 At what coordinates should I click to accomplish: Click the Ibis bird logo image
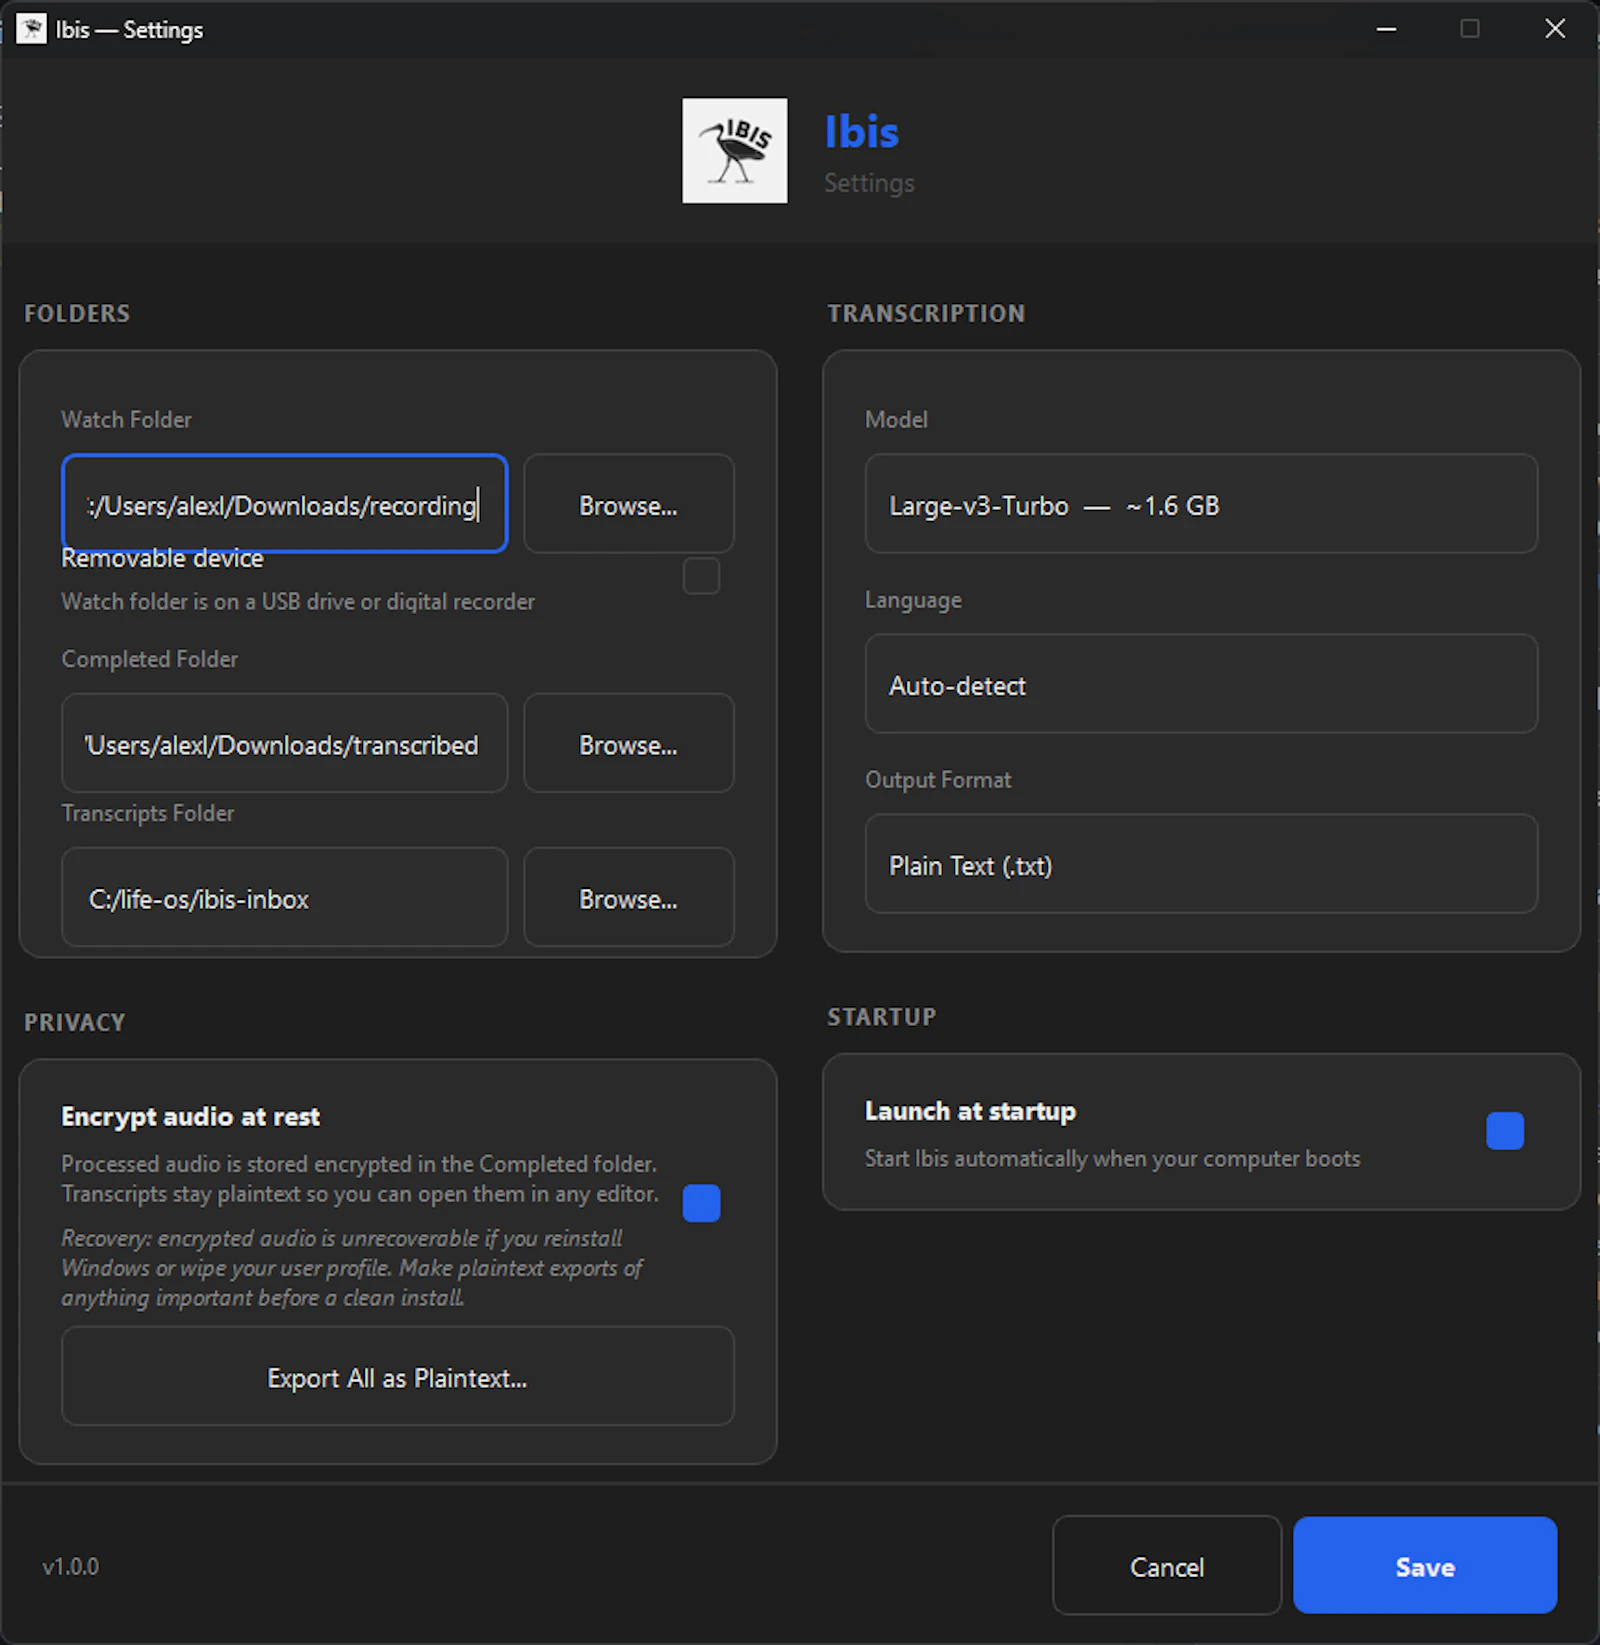click(734, 150)
